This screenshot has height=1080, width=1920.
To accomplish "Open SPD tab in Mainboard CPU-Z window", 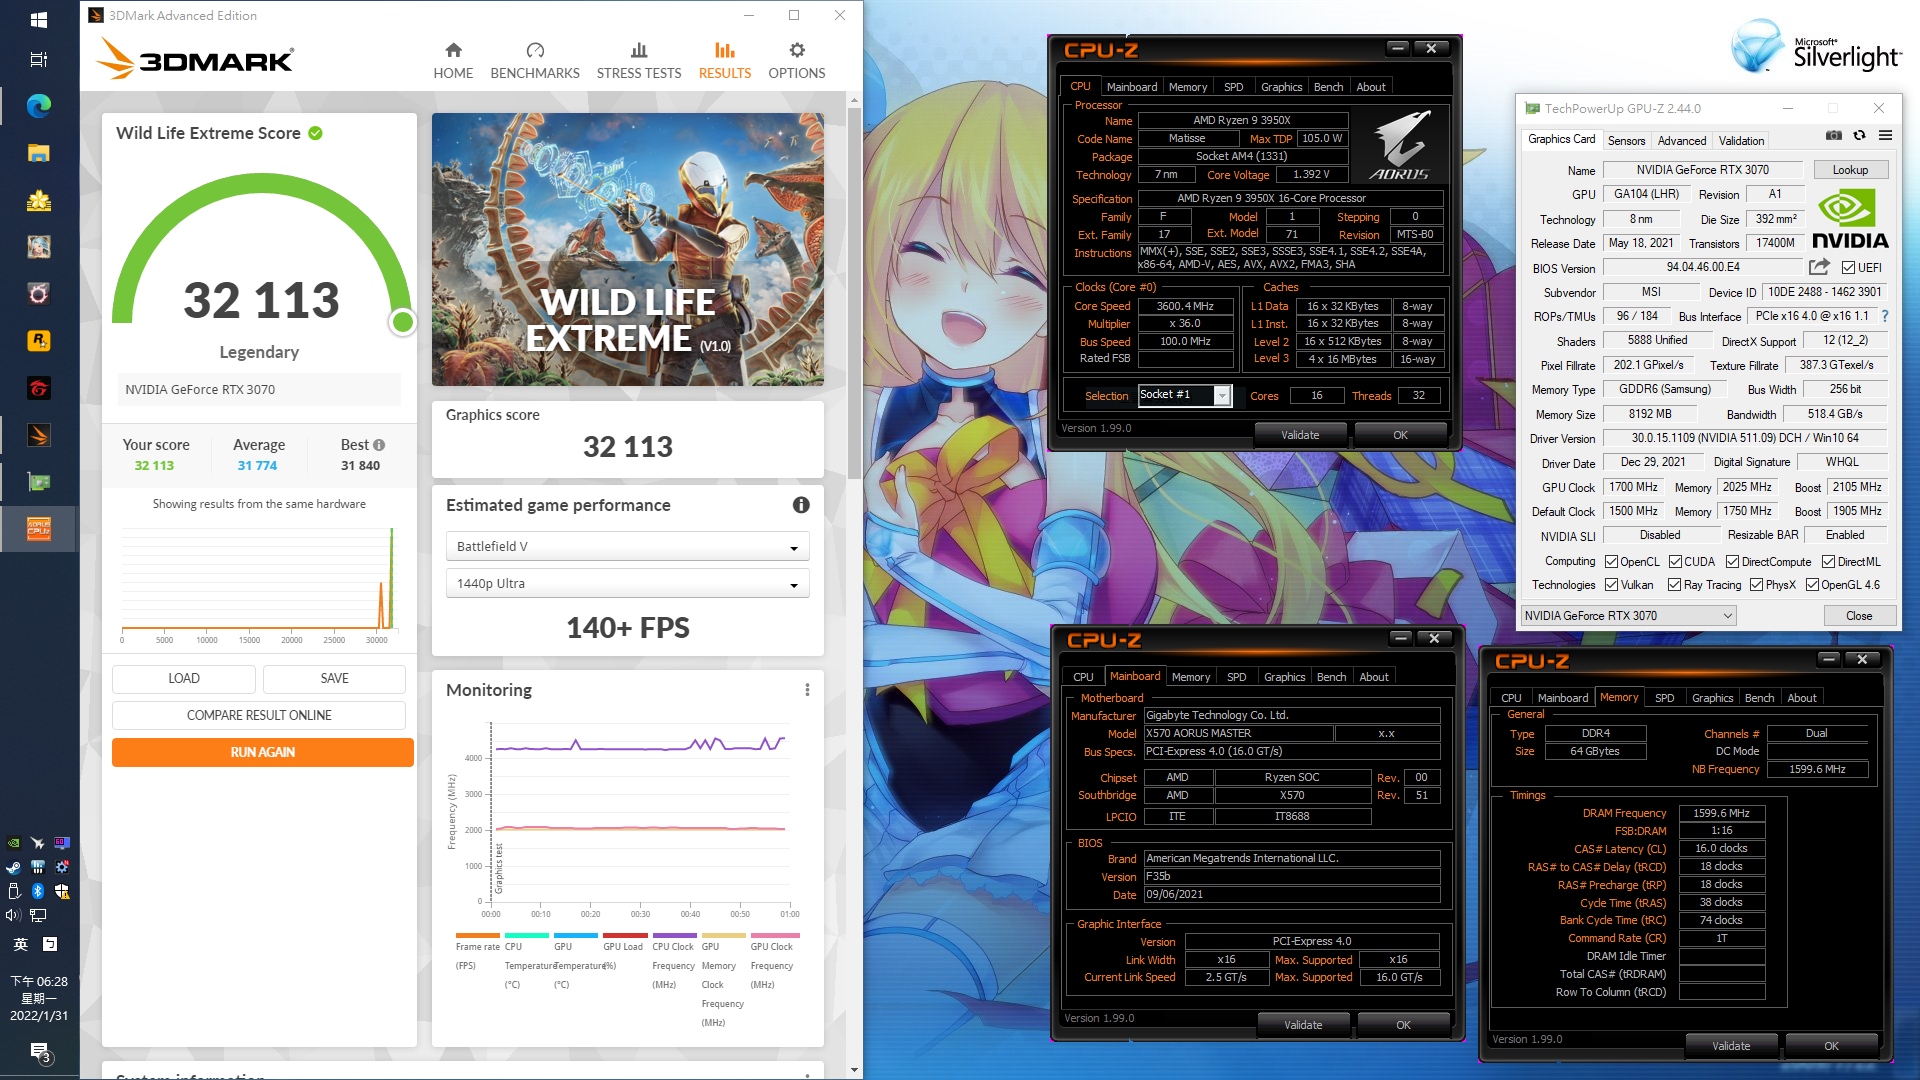I will (x=1237, y=677).
